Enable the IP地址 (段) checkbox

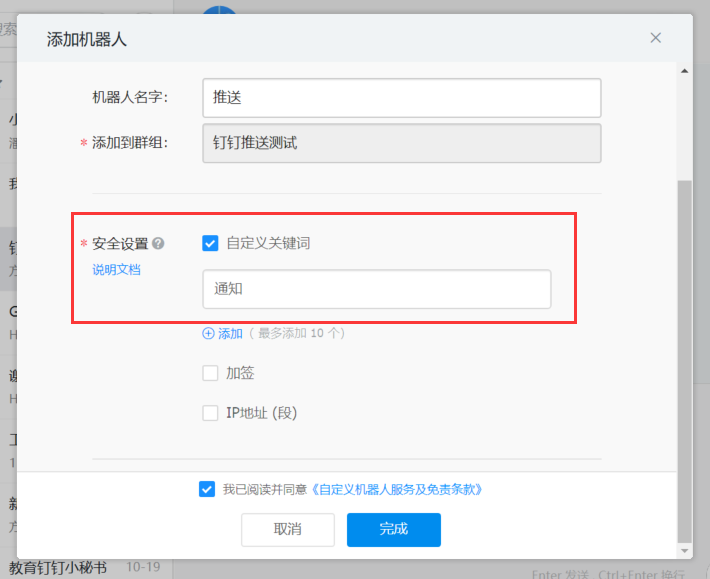(x=210, y=413)
